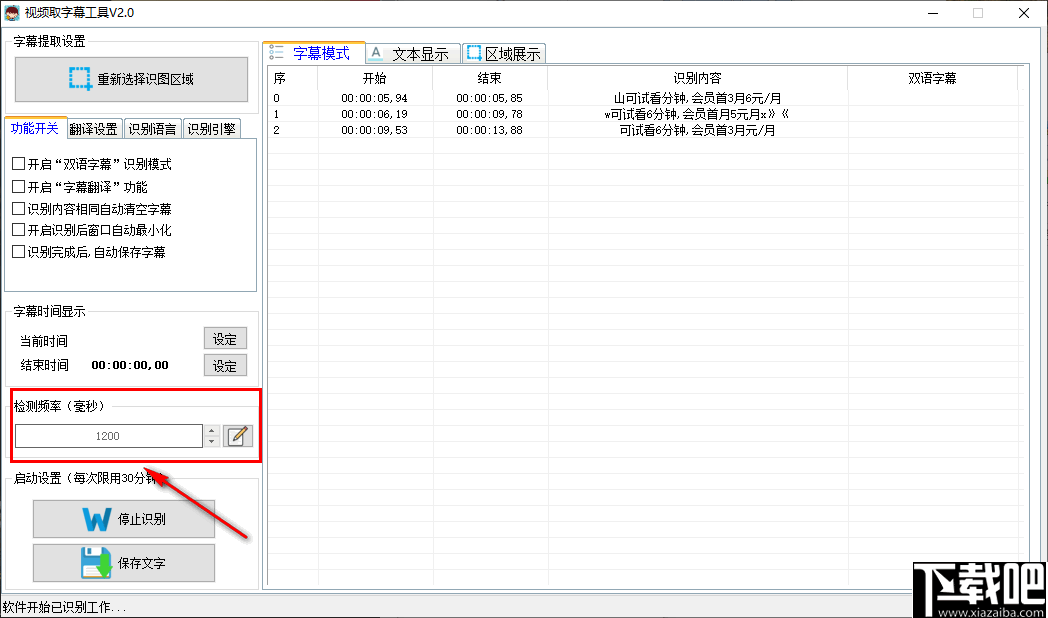Click 设定 beside 当前时间

tap(225, 338)
